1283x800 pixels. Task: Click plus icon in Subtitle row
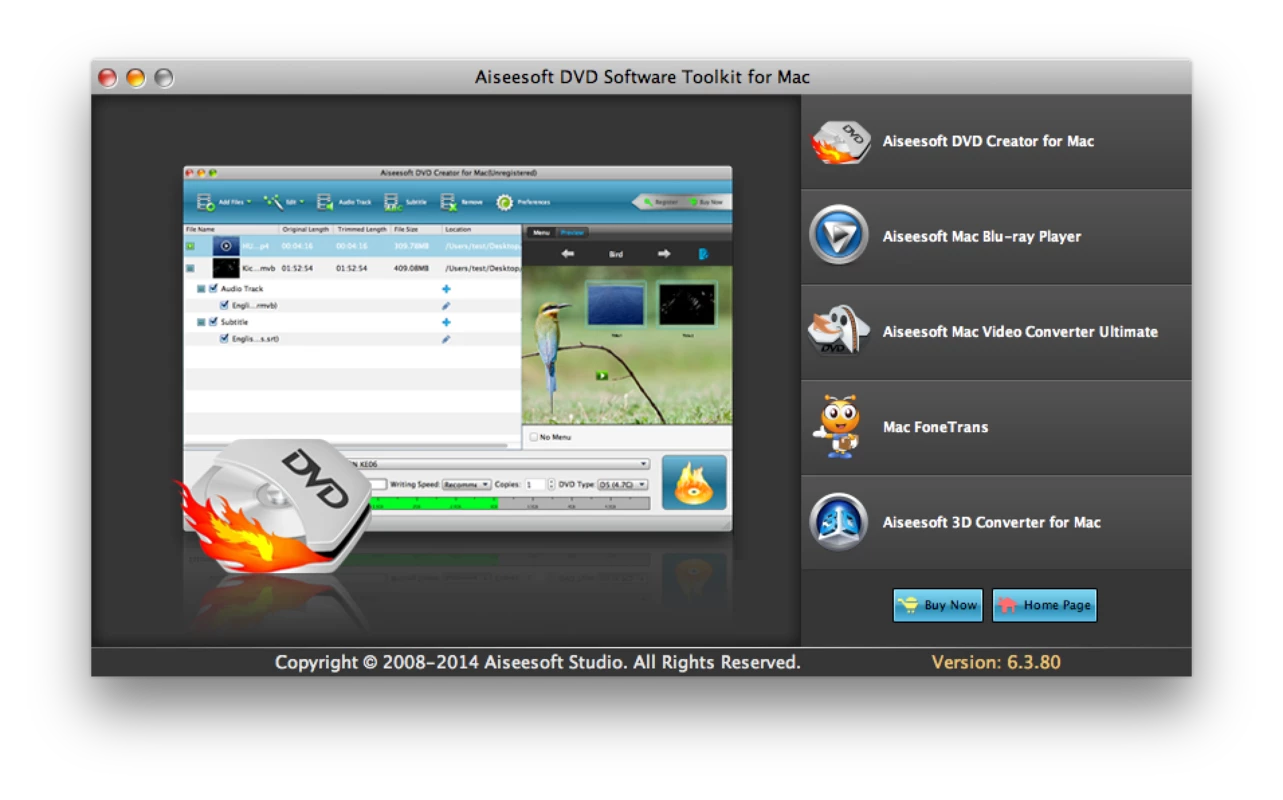(x=446, y=322)
